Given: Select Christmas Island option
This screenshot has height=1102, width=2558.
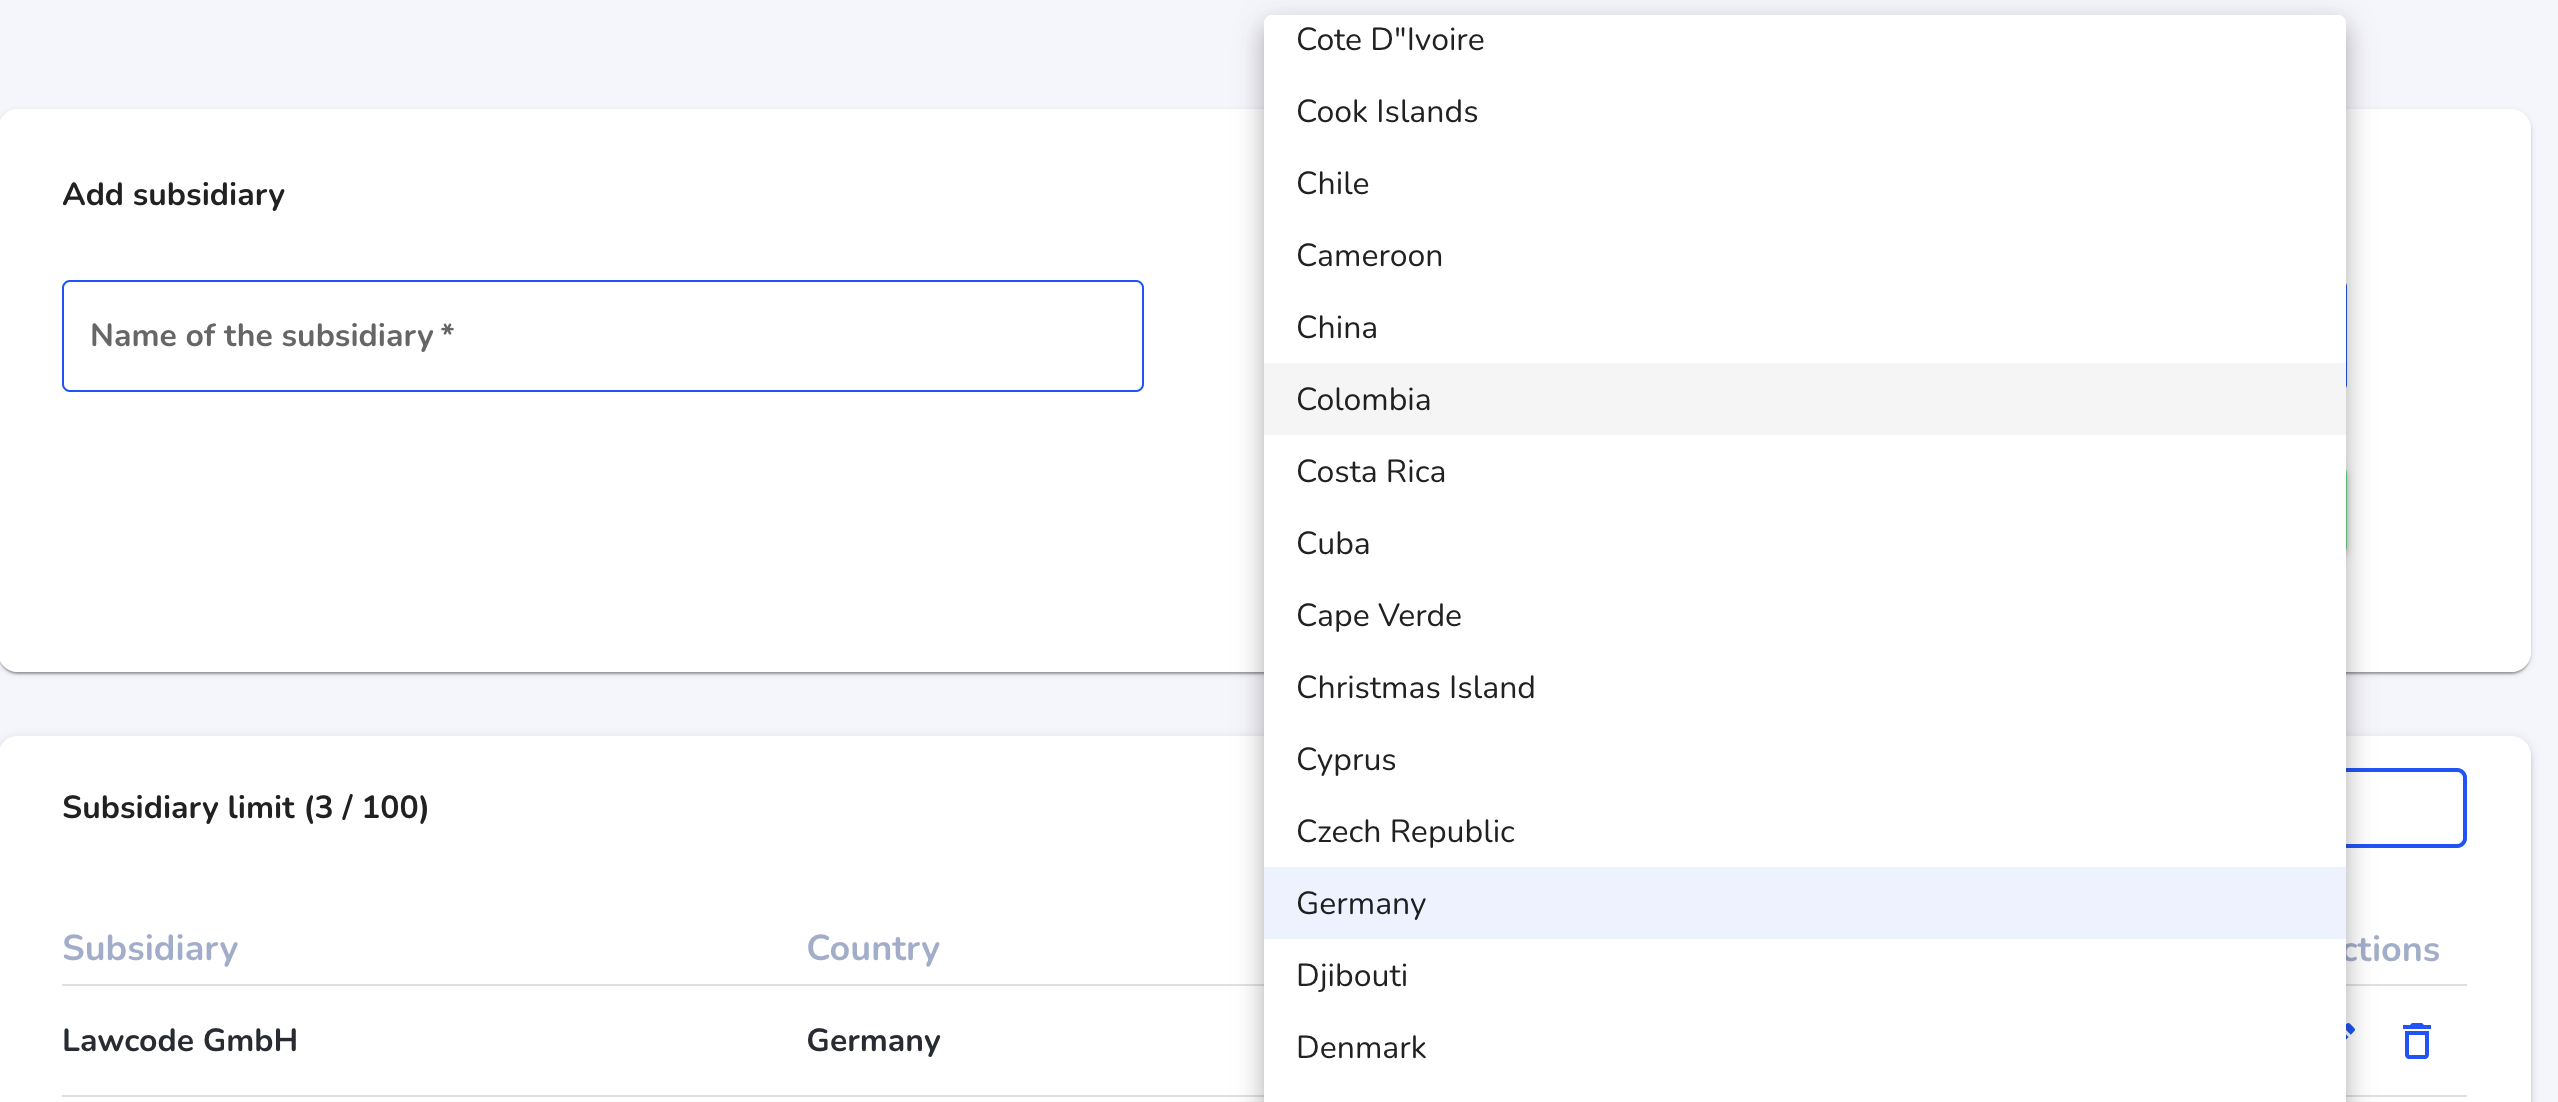Looking at the screenshot, I should click(x=1804, y=687).
